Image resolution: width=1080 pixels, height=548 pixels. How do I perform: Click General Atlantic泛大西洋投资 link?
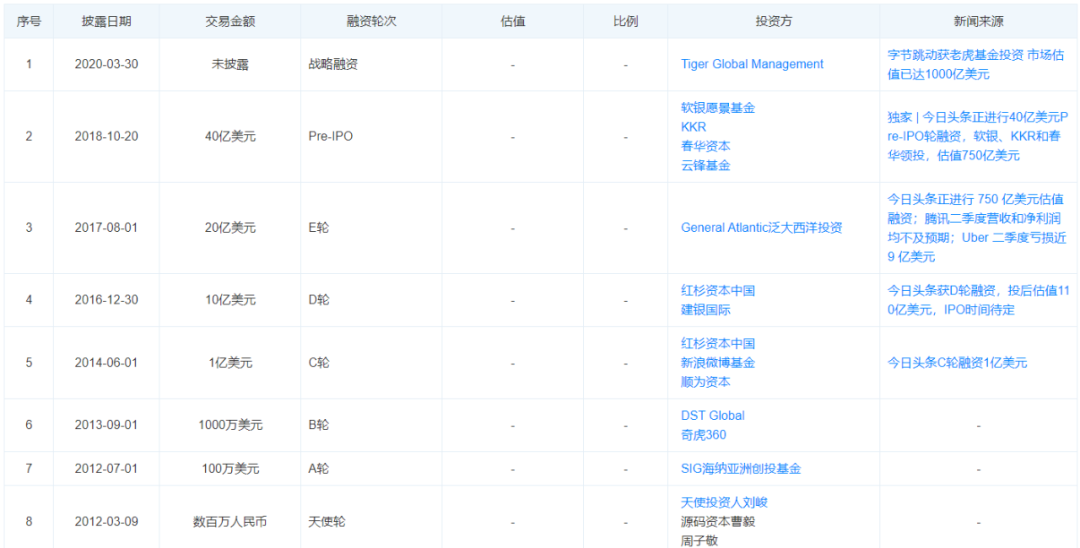[x=761, y=228]
